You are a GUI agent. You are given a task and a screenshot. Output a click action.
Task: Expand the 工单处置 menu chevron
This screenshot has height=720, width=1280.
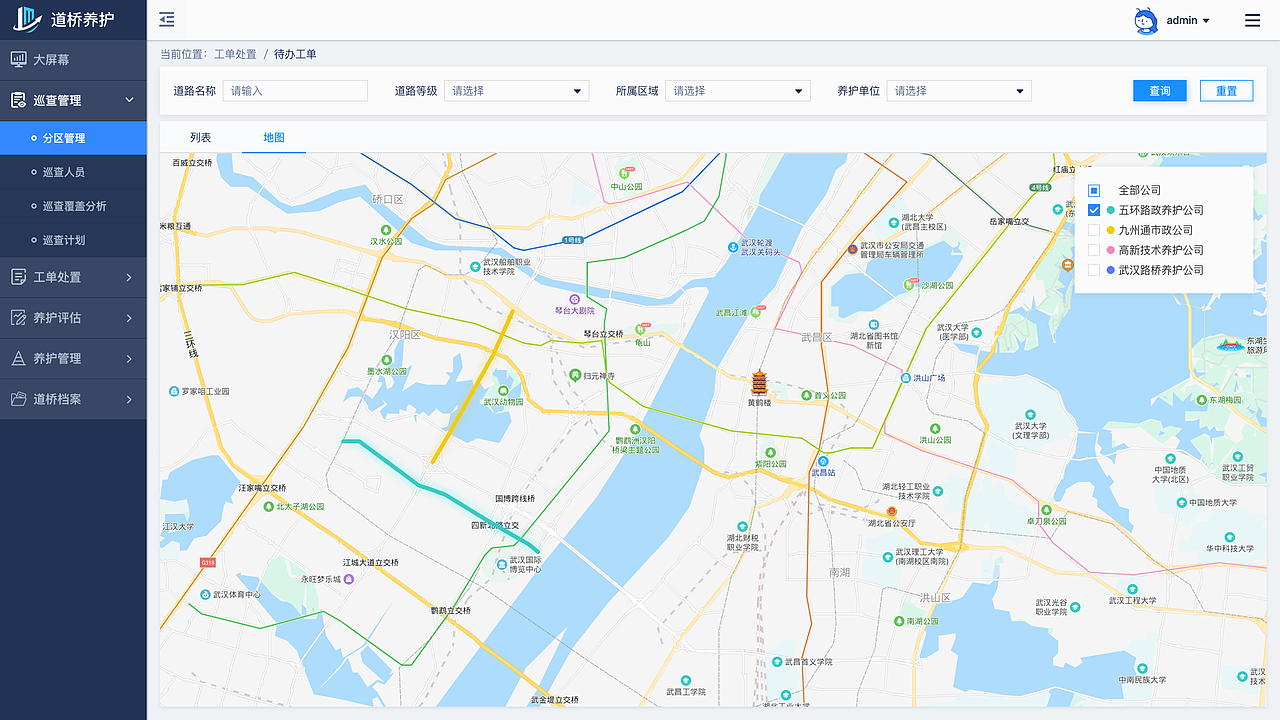(x=129, y=277)
